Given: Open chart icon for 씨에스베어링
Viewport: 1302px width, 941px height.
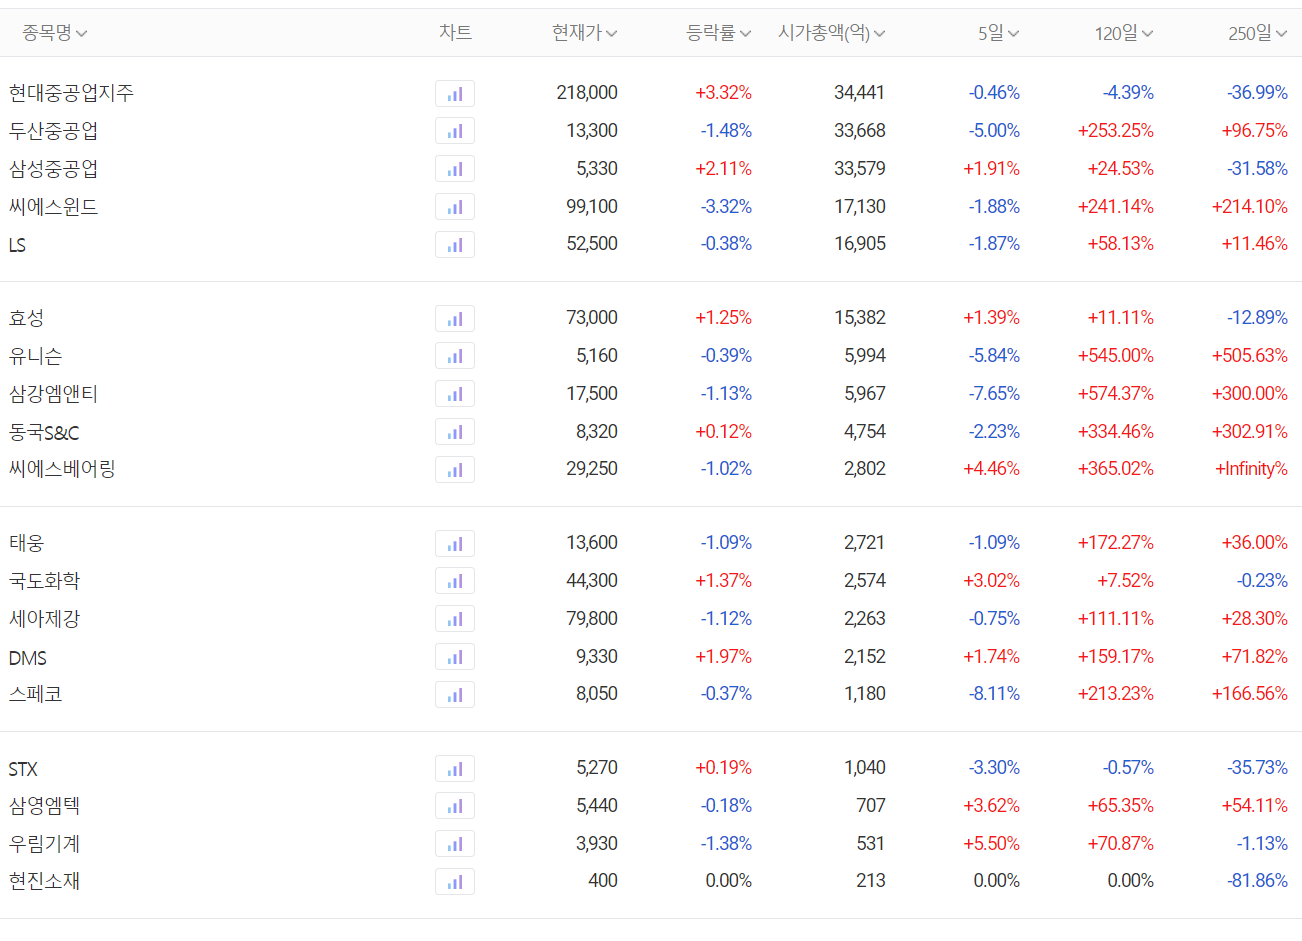Looking at the screenshot, I should point(455,470).
